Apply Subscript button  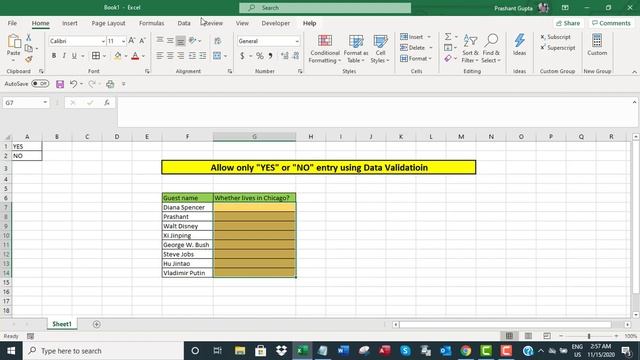pos(556,37)
